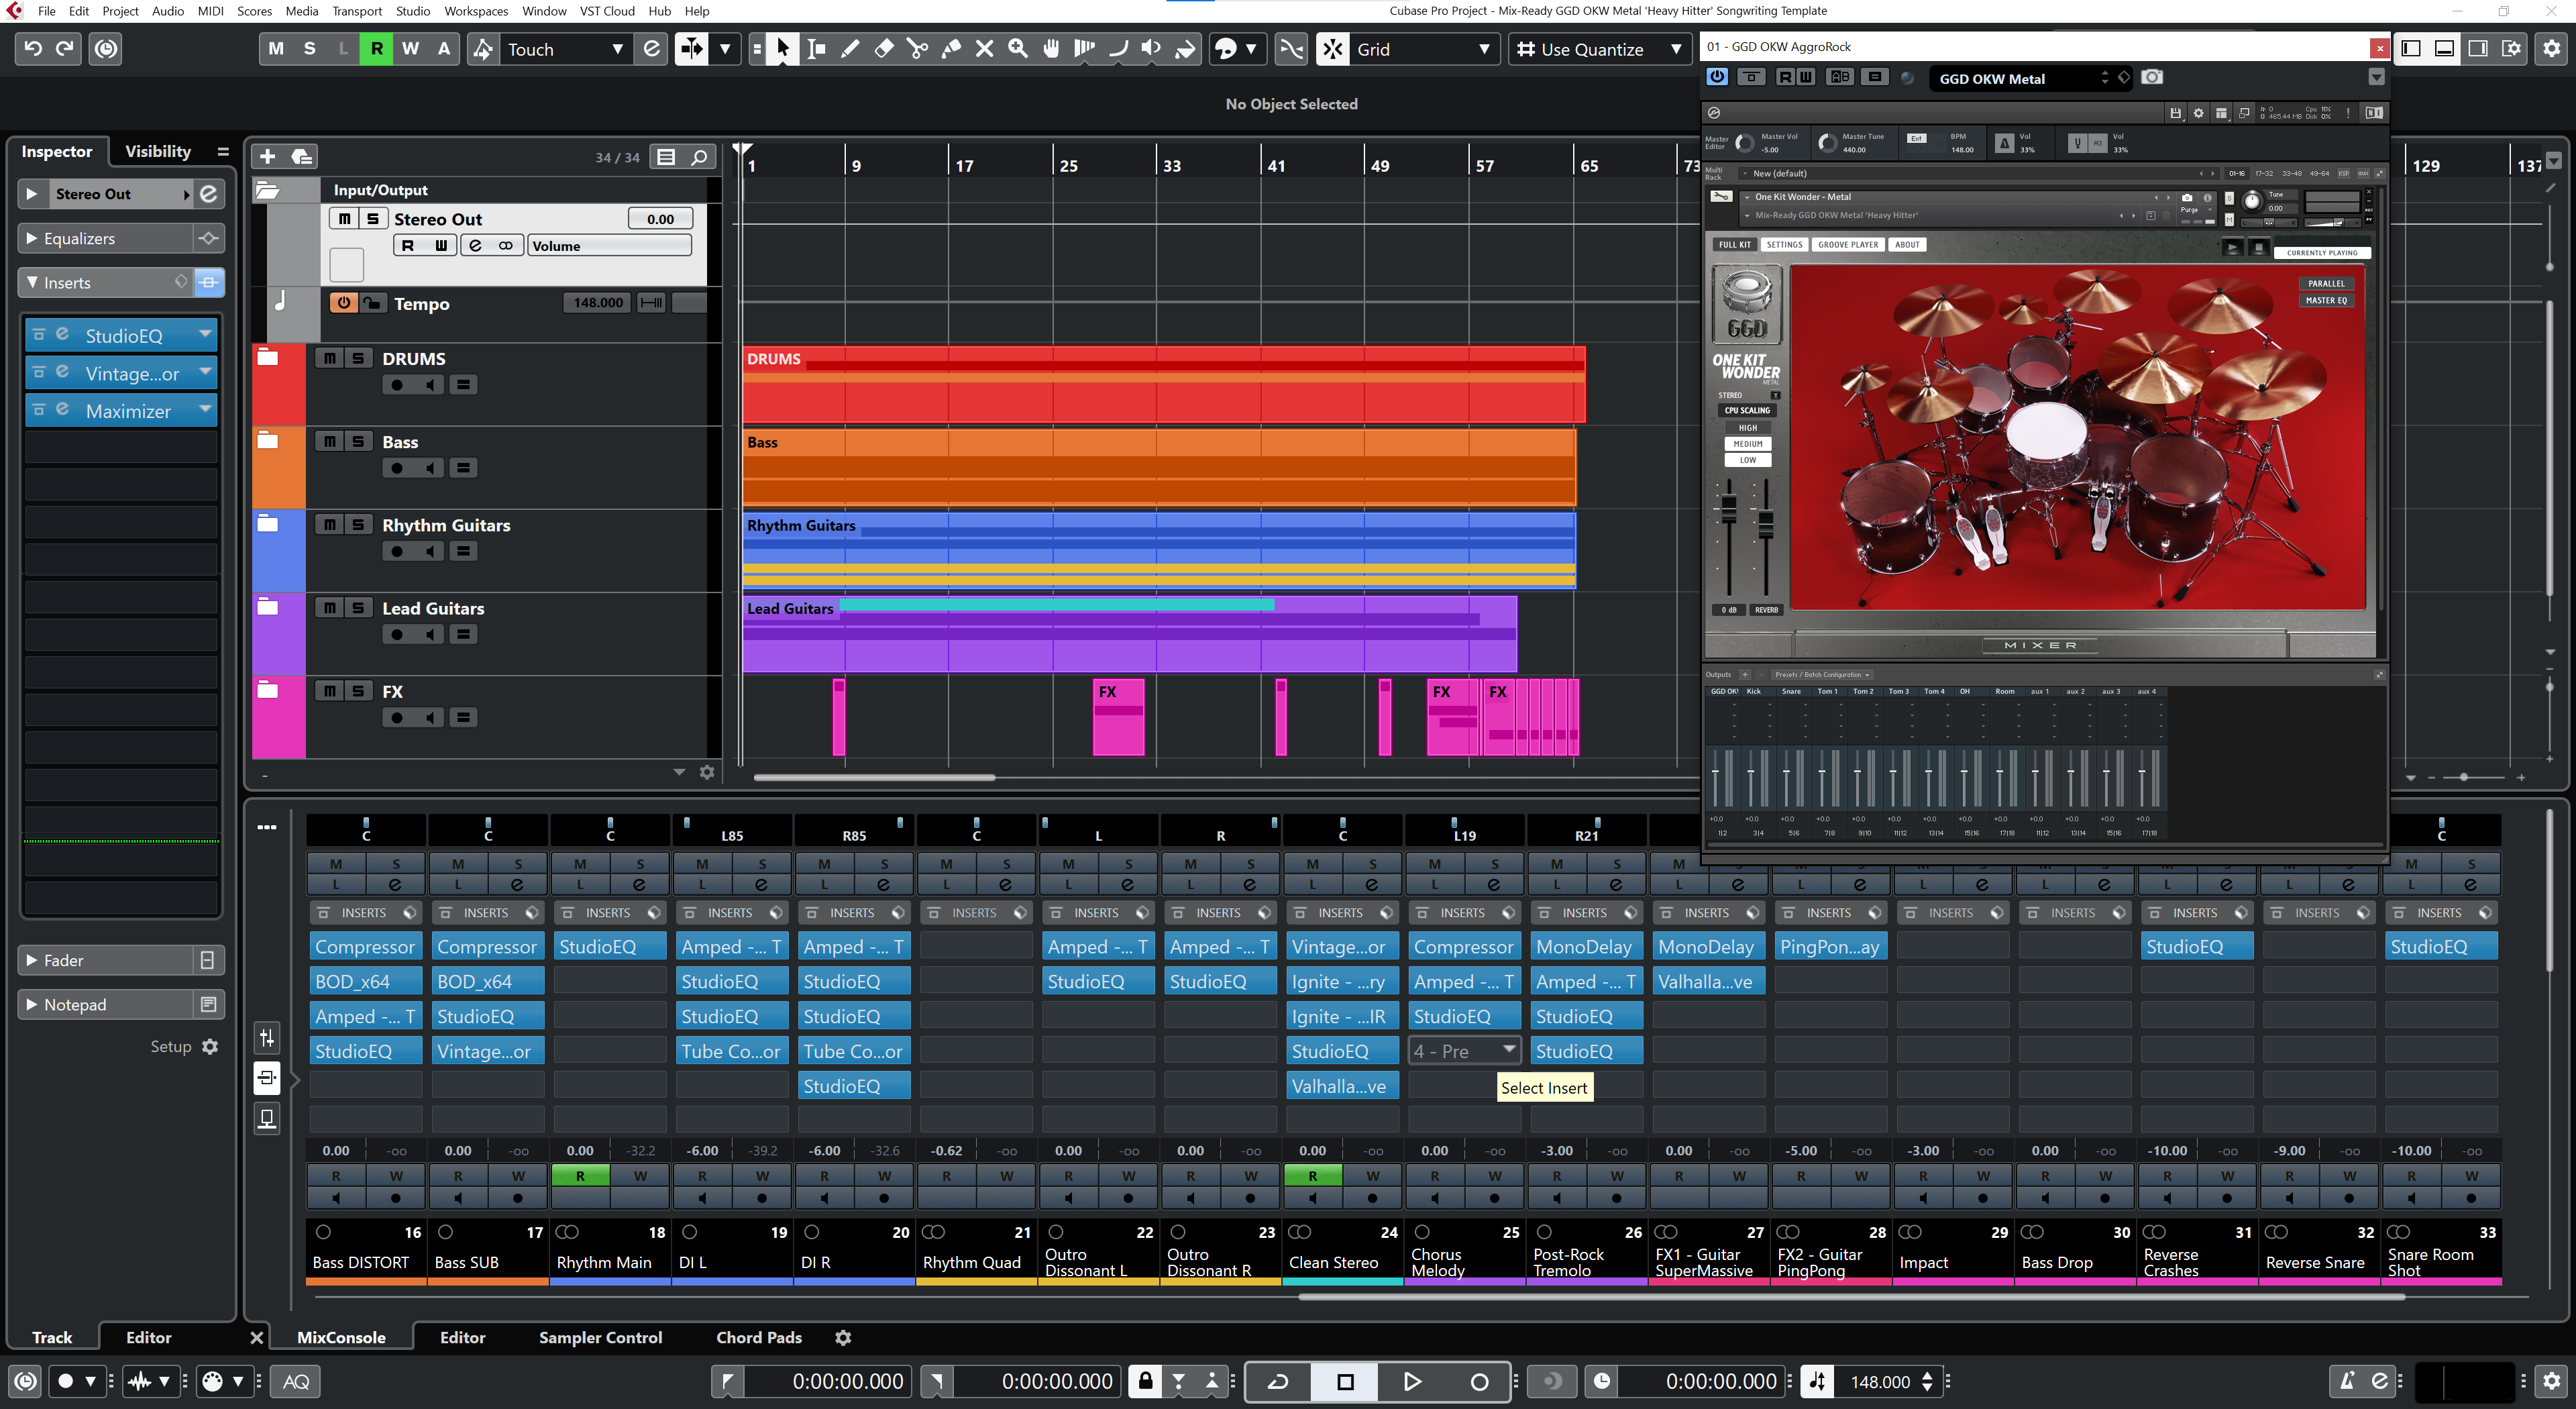Select the Scissors split tool
Image resolution: width=2576 pixels, height=1409 pixels.
[917, 49]
